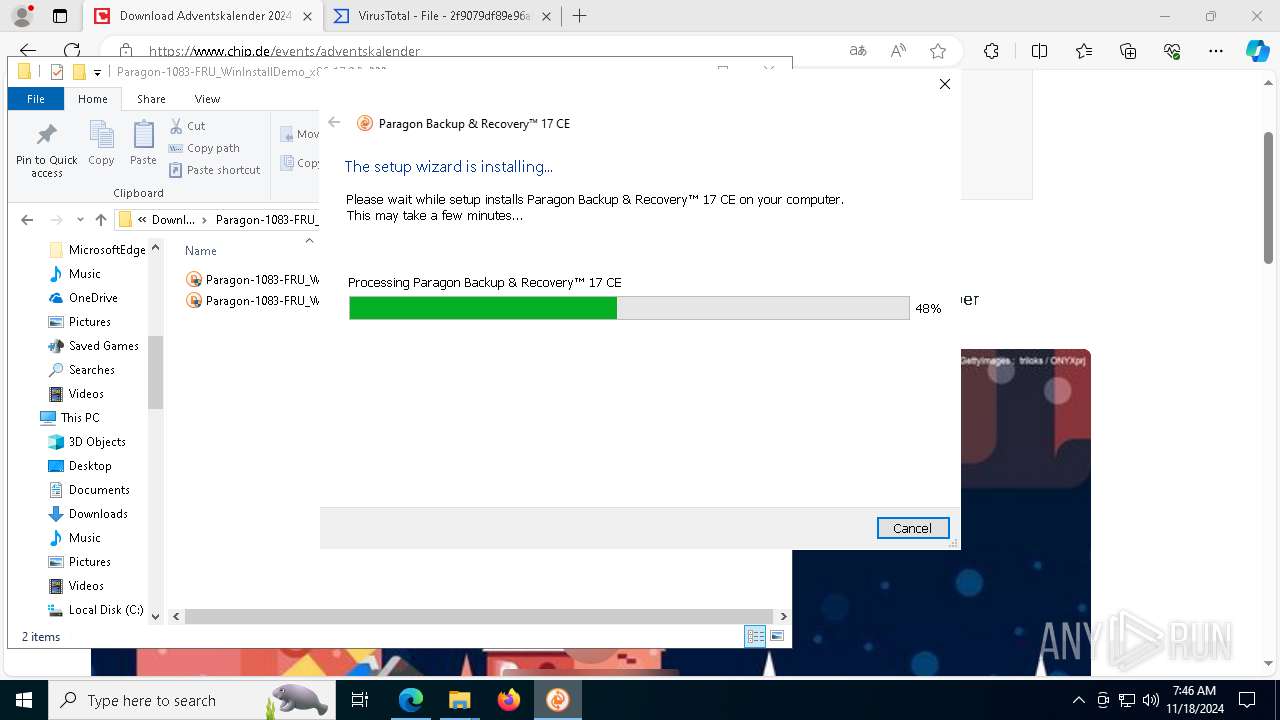This screenshot has height=720, width=1280.
Task: Select Saved Games in navigation pane
Action: (93, 346)
